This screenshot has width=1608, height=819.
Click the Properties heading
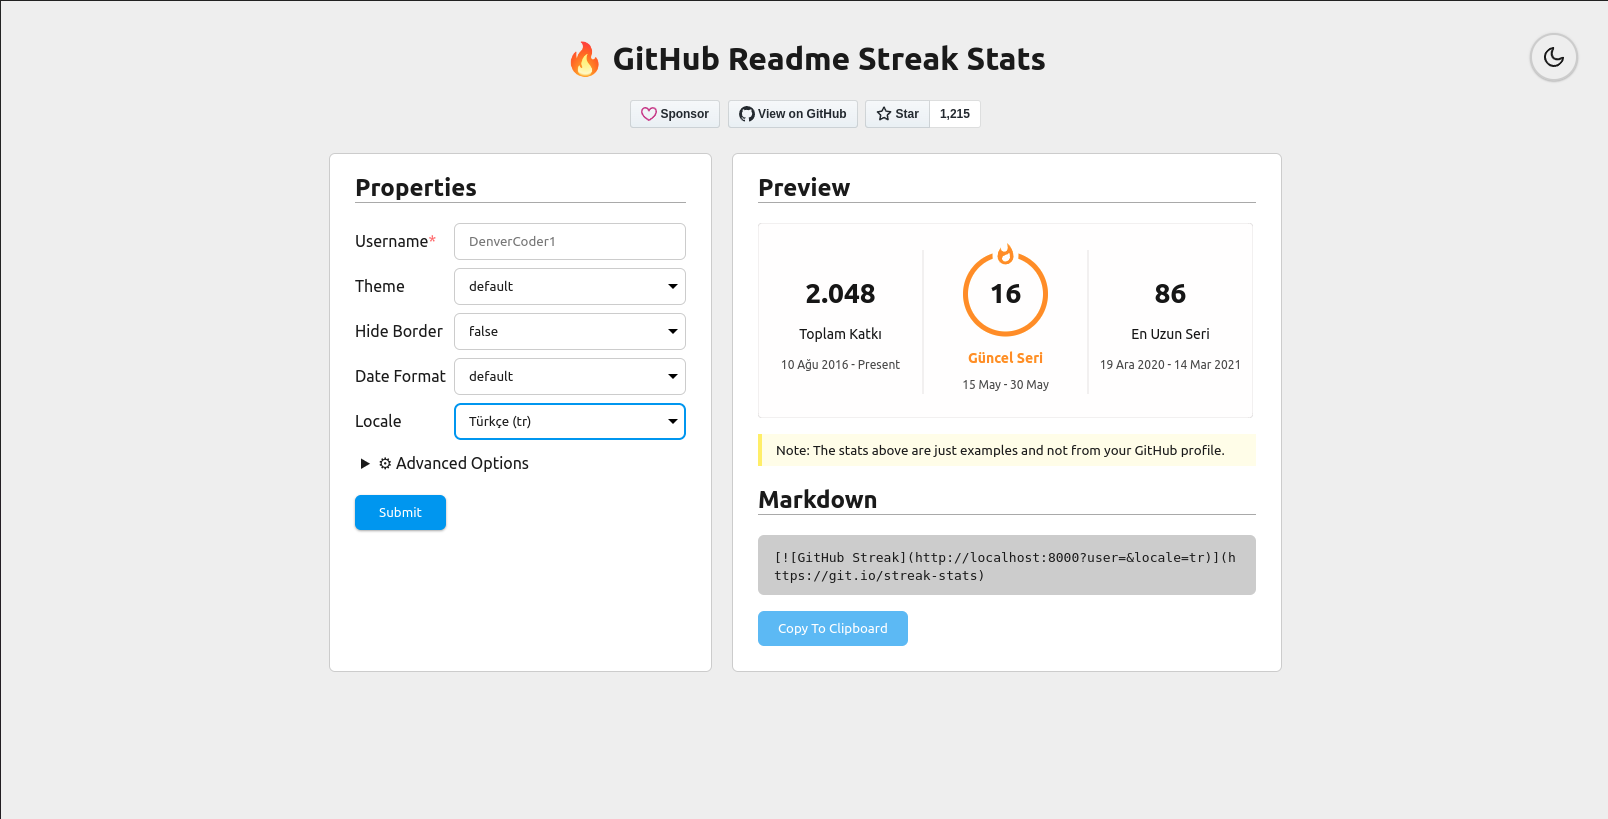(x=416, y=187)
